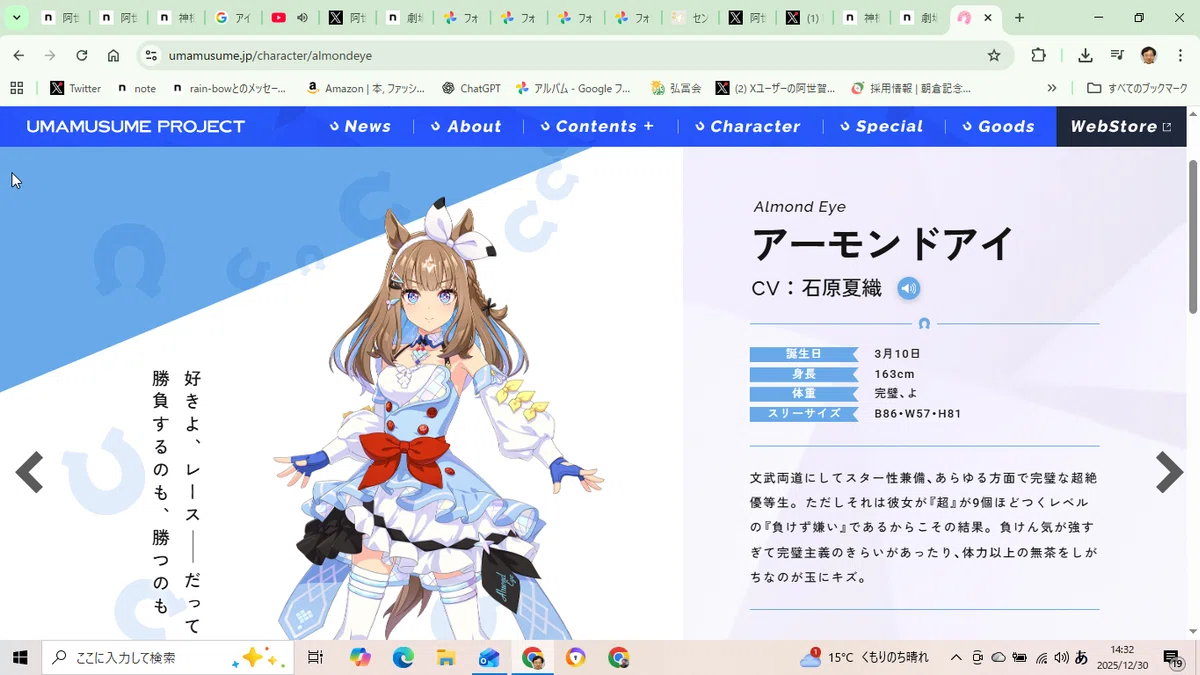Show hidden bookmarks with the » chevron
This screenshot has height=675, width=1200.
(1052, 88)
